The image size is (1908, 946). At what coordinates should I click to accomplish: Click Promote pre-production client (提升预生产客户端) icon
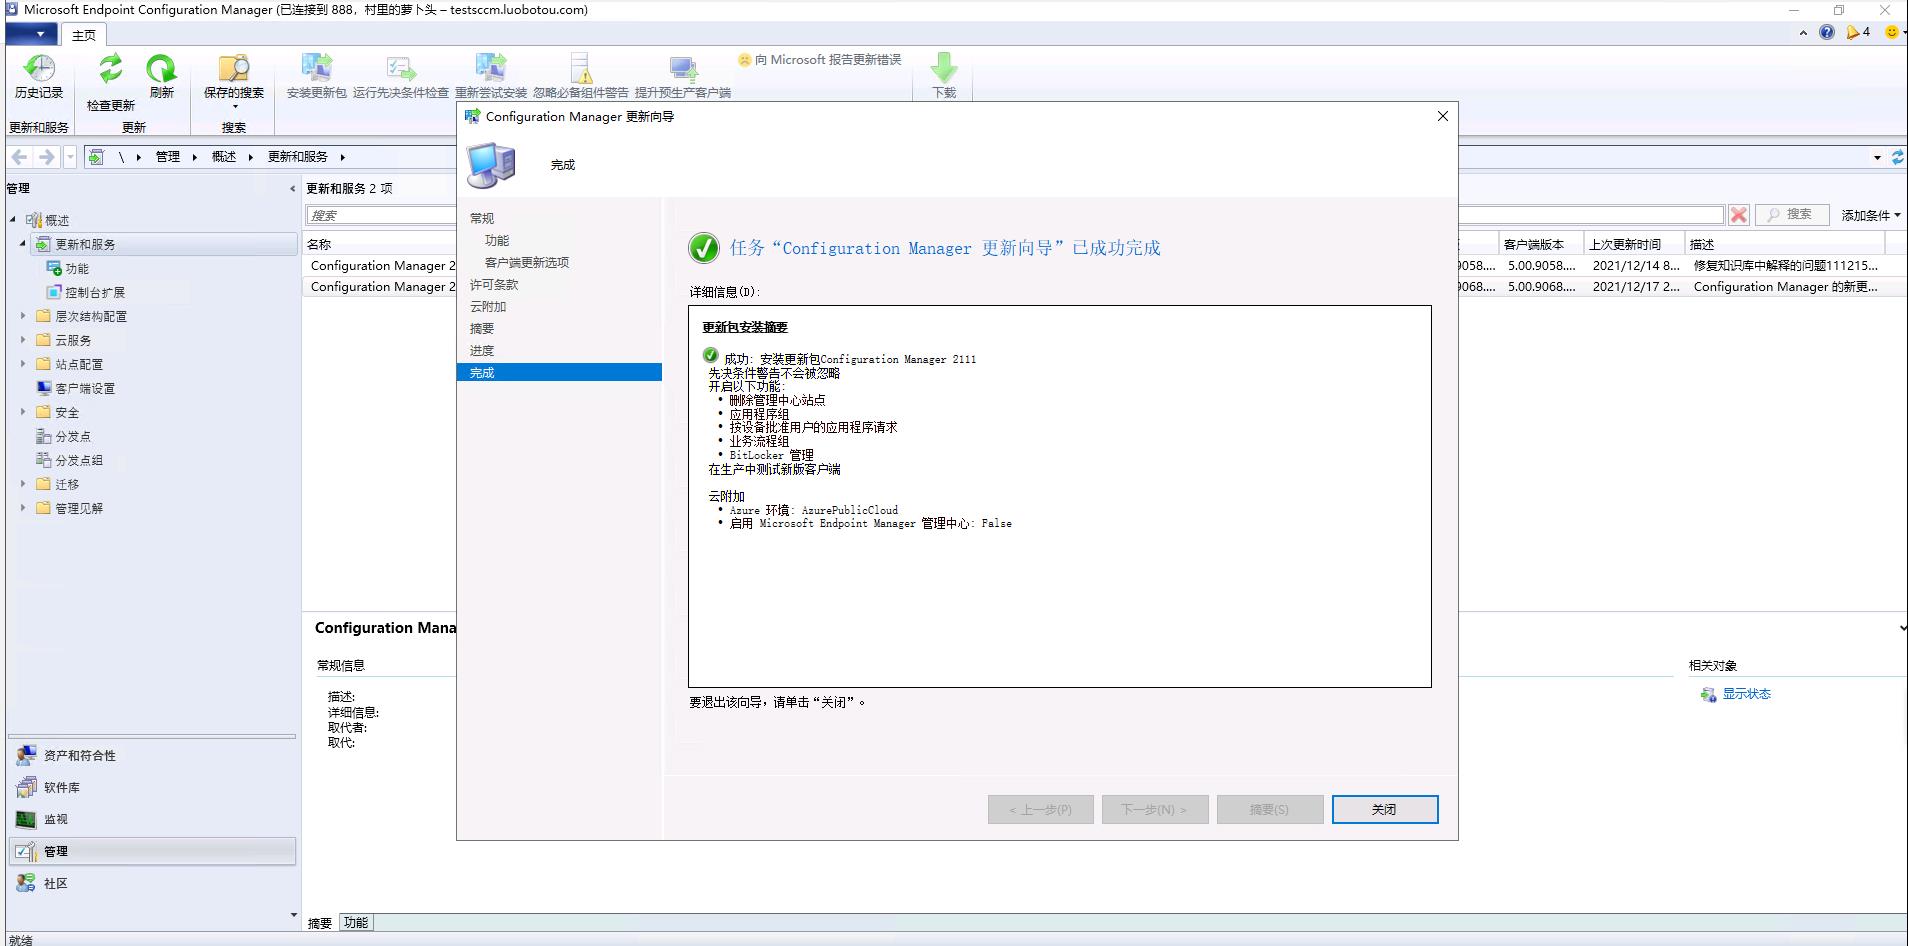coord(682,76)
